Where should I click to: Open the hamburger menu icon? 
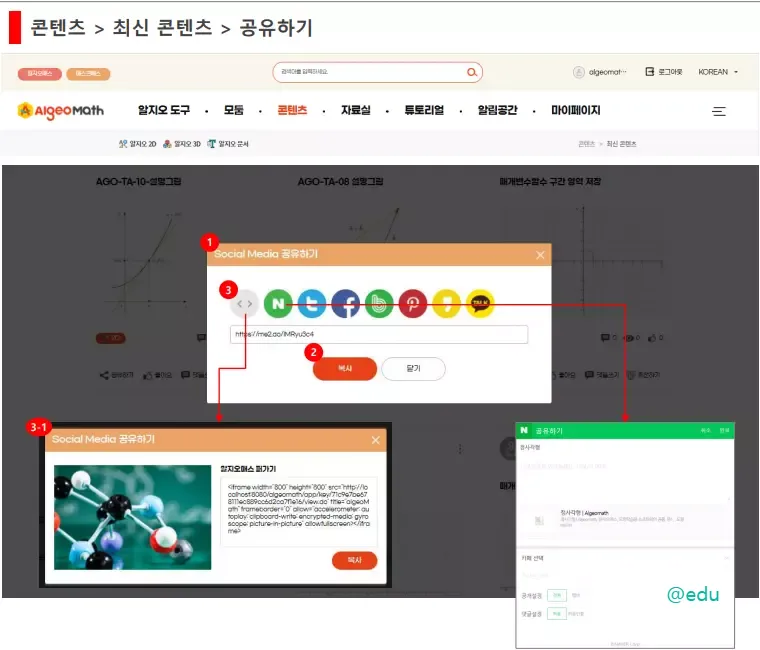(x=719, y=111)
